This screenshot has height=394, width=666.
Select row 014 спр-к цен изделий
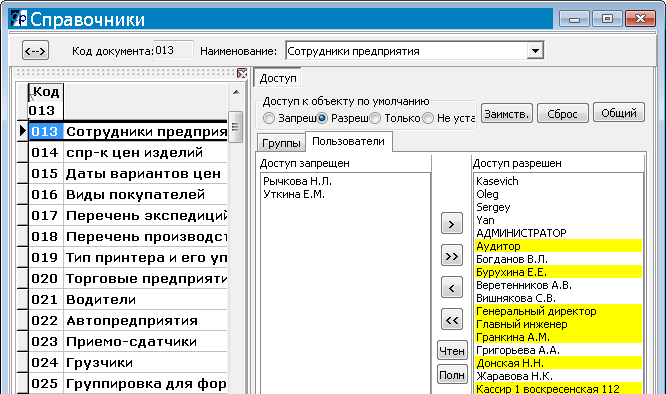coord(128,152)
